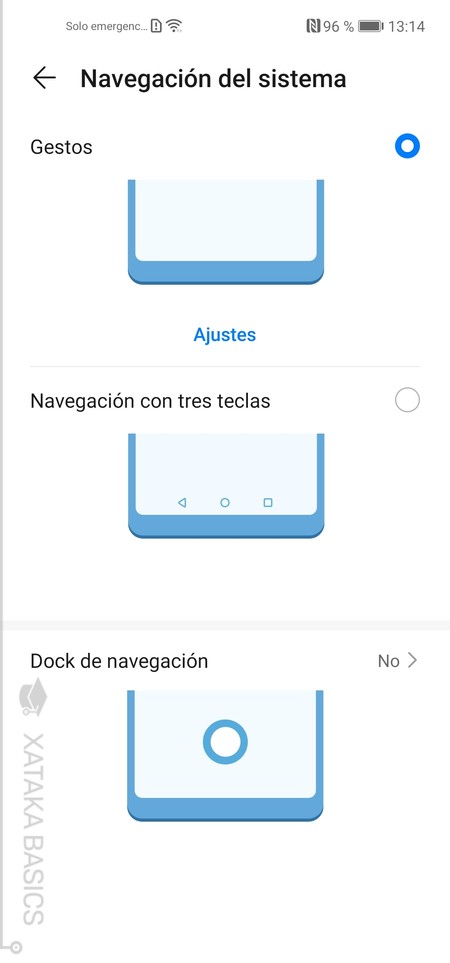Image resolution: width=450 pixels, height=963 pixels.
Task: Choose the Gestos option label
Action: tap(61, 147)
